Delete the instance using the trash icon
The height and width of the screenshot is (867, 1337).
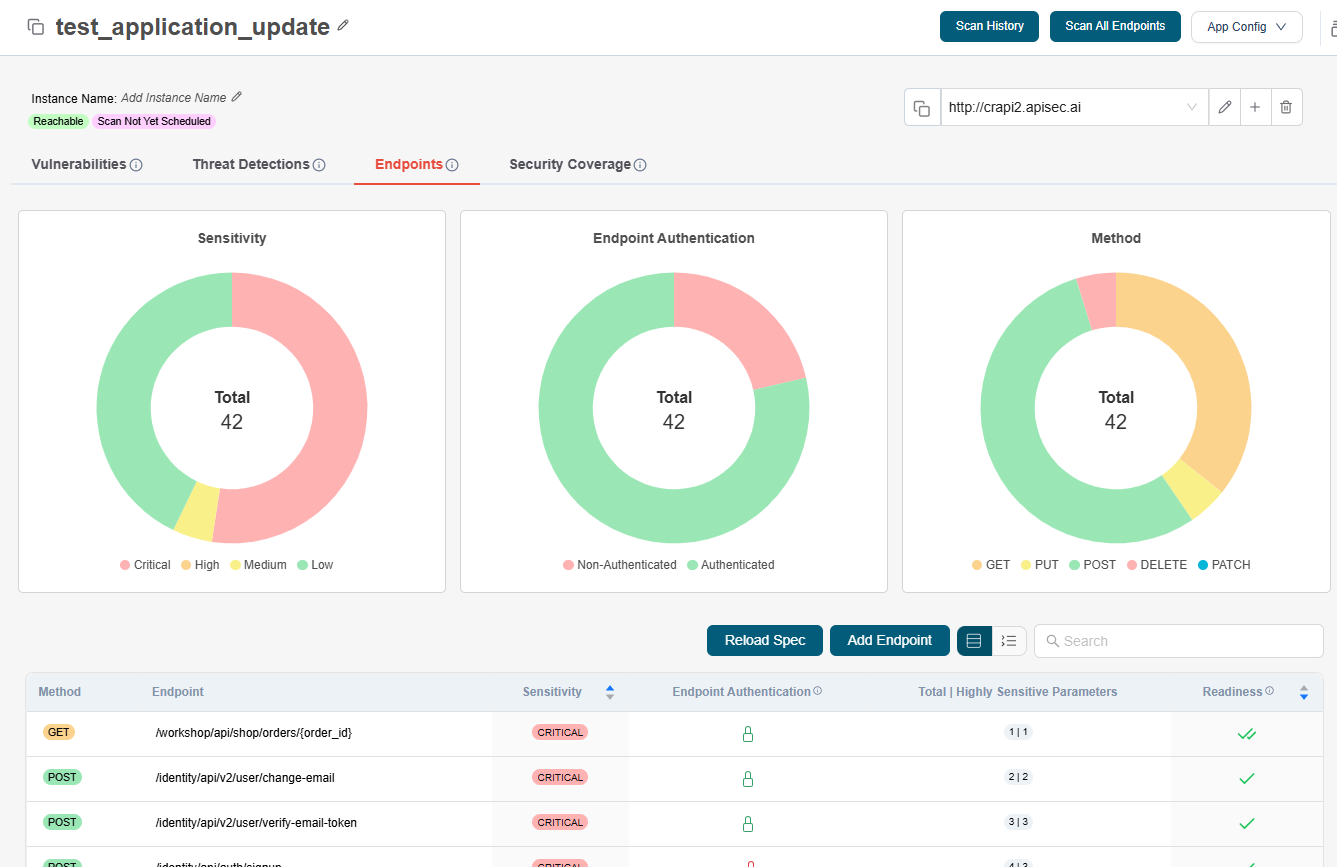pyautogui.click(x=1286, y=108)
